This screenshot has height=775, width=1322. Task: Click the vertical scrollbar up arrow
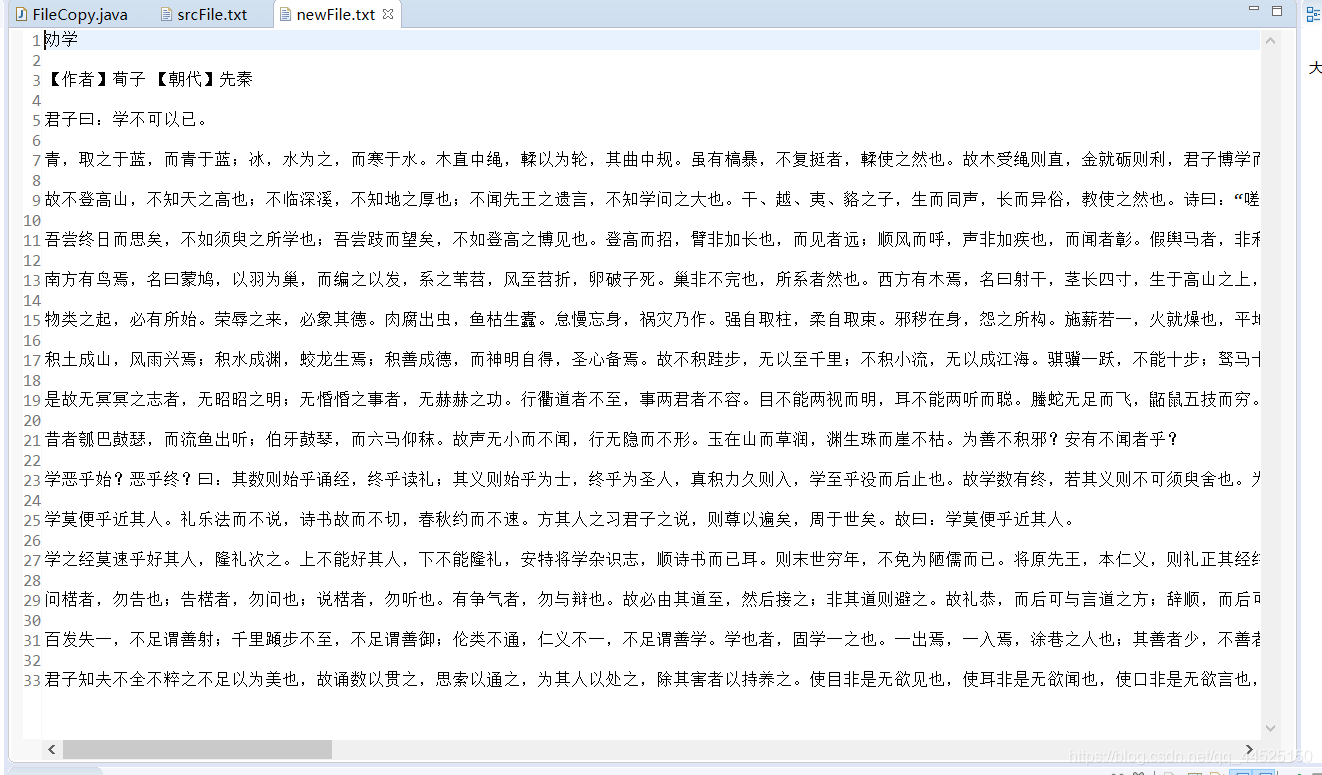pos(1270,41)
